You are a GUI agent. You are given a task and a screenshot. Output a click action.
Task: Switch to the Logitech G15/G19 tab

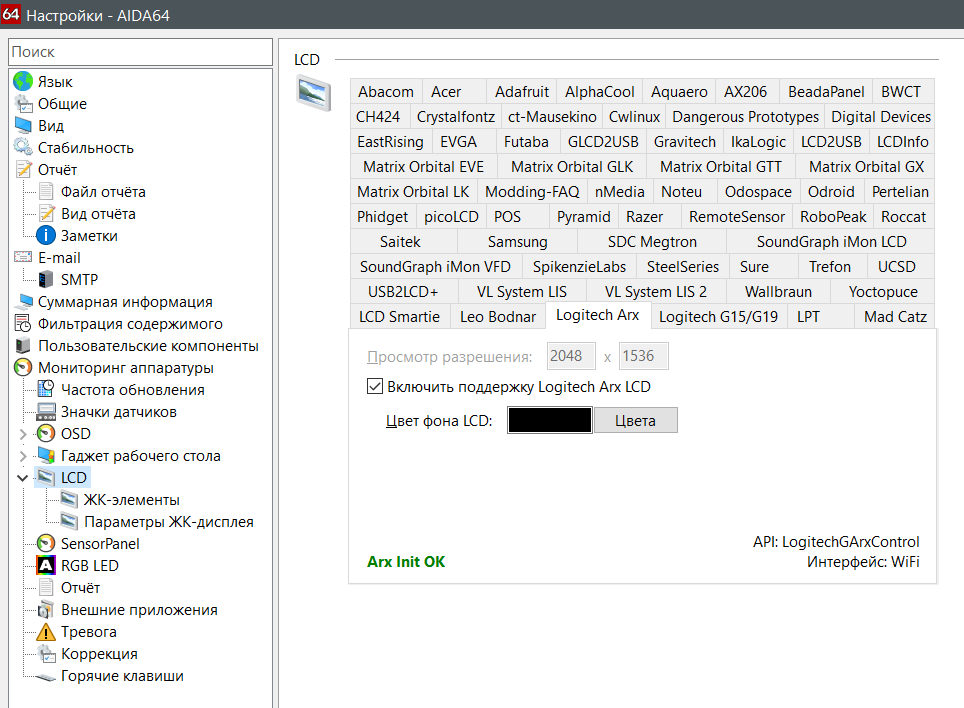tap(718, 317)
